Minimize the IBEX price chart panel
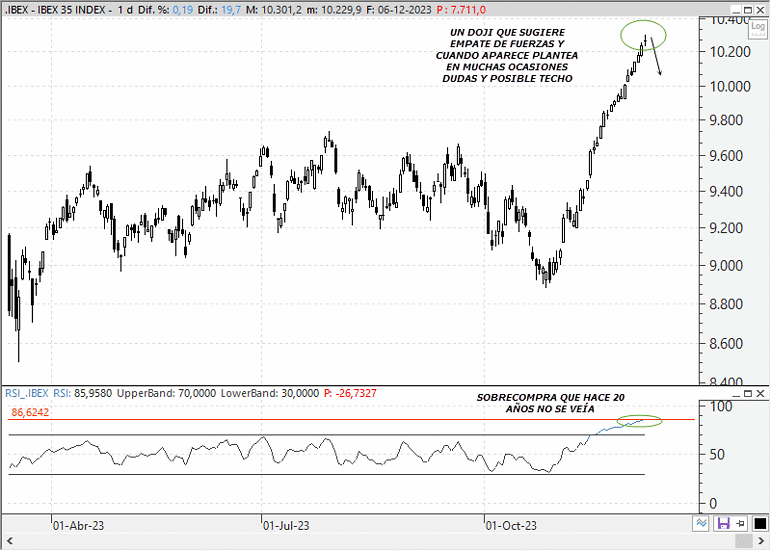771x551 pixels. 736,10
